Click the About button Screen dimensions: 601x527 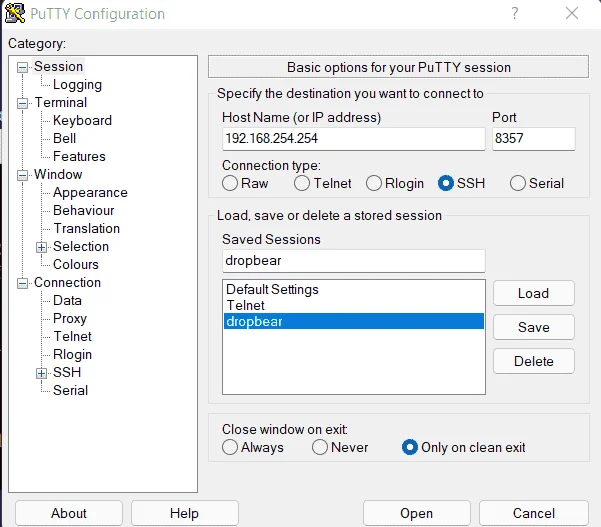[69, 513]
